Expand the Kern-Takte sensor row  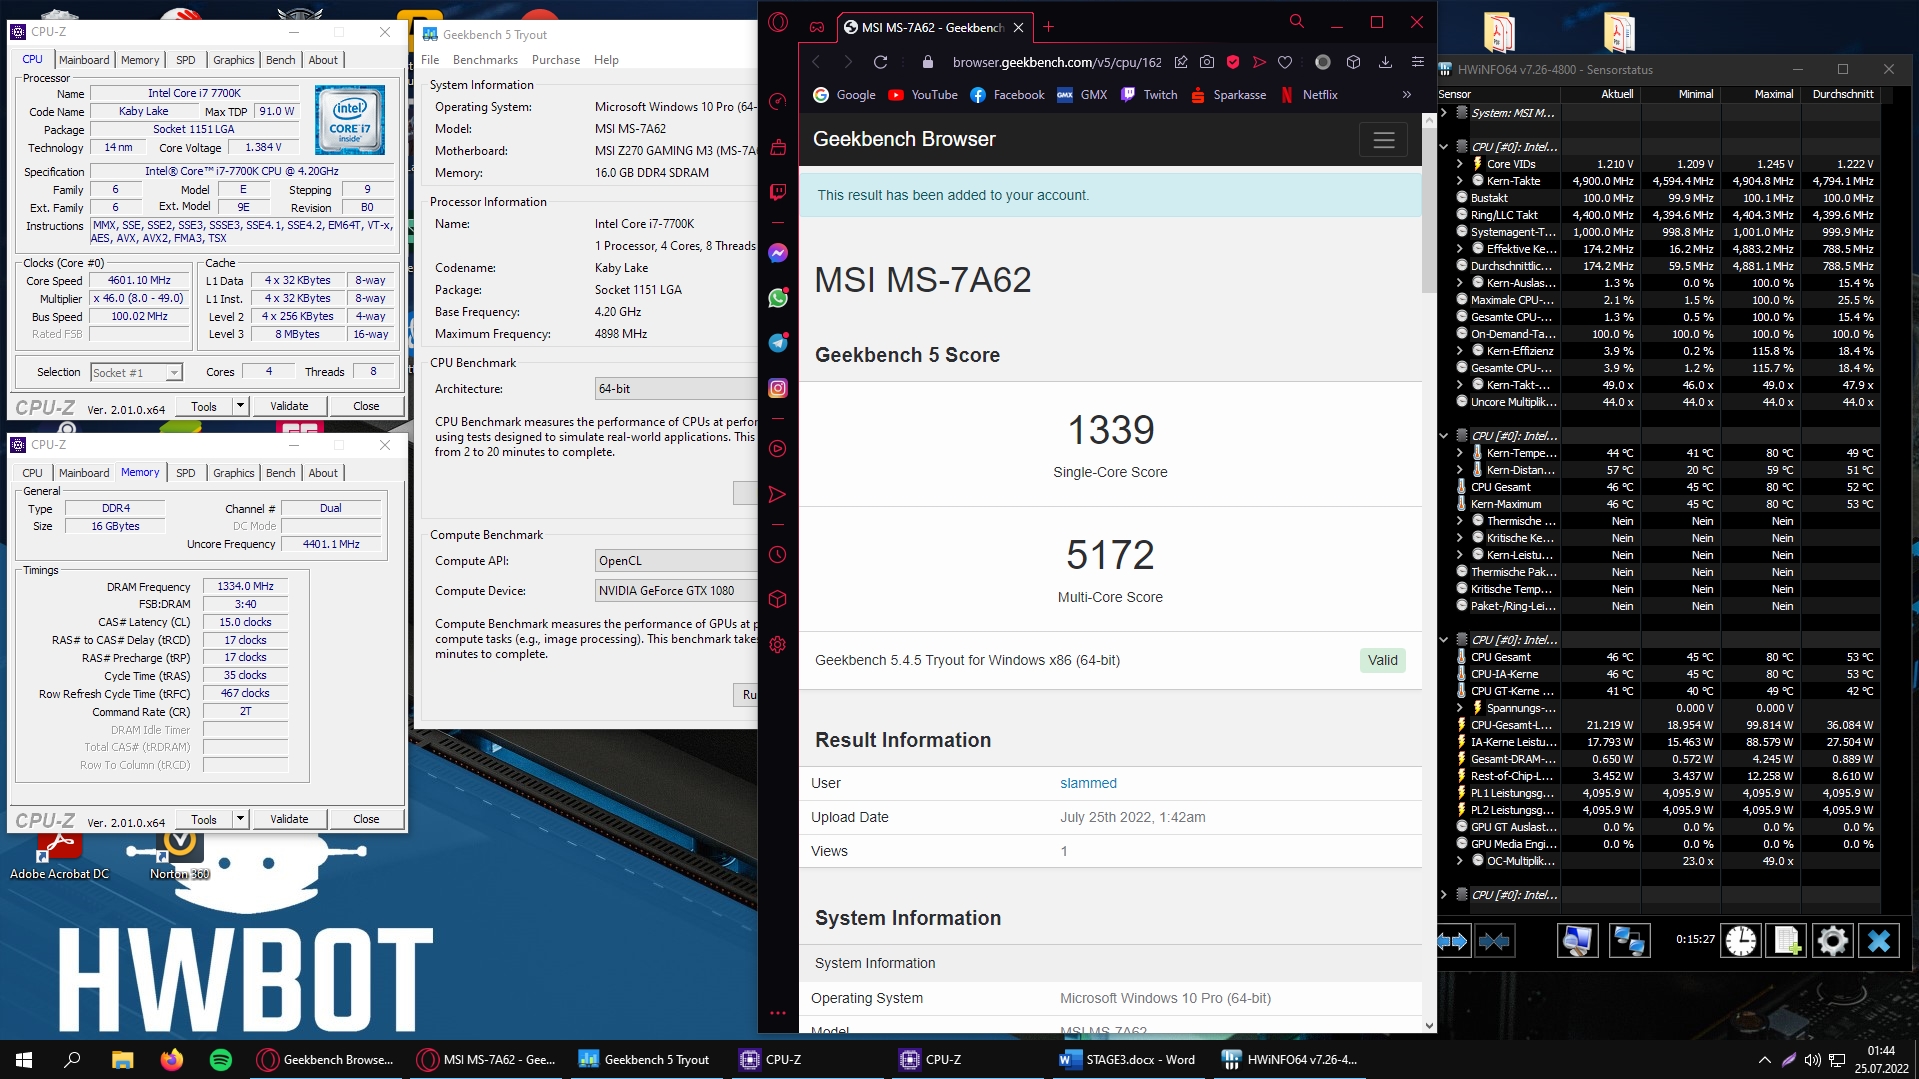coord(1460,181)
